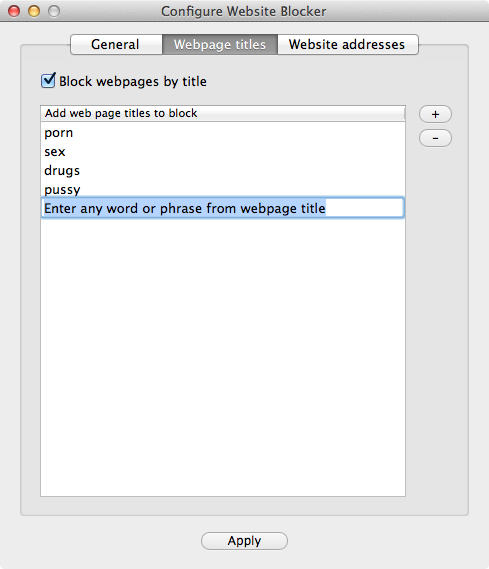Select the first blocked title entry
The width and height of the screenshot is (489, 569).
tap(223, 133)
